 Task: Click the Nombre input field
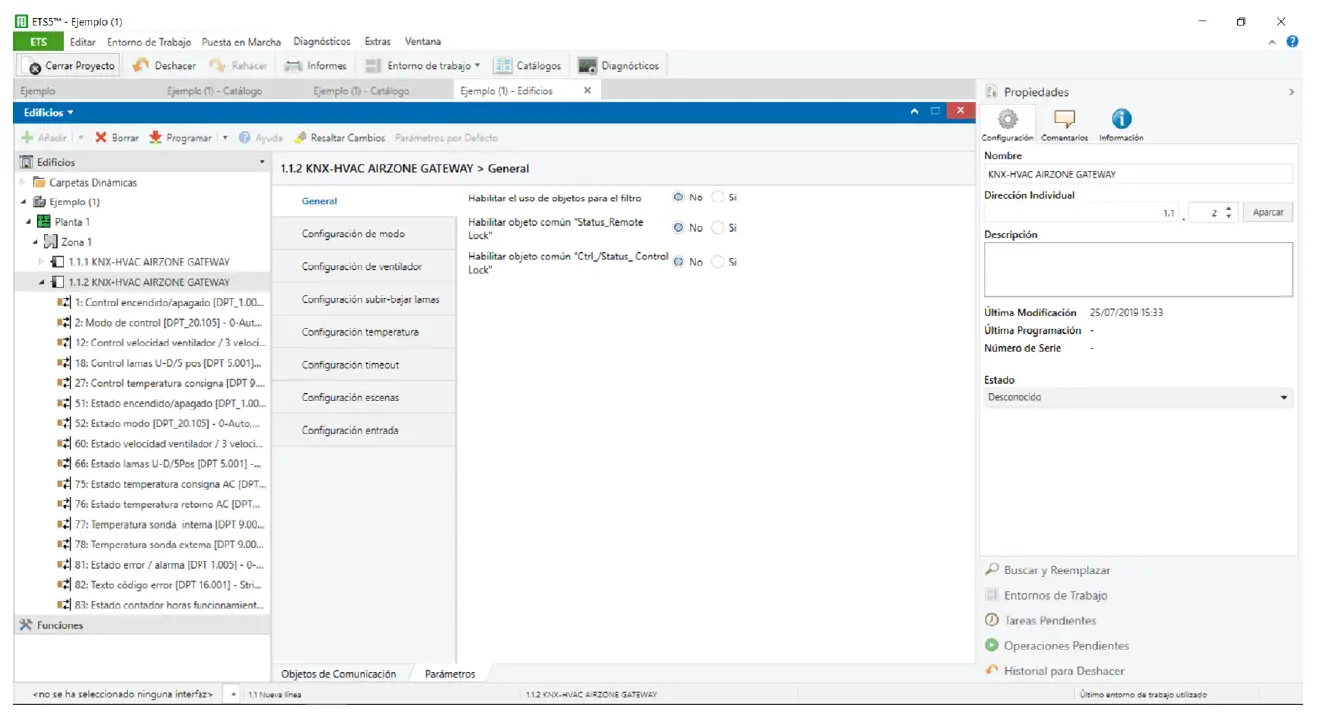click(1138, 174)
